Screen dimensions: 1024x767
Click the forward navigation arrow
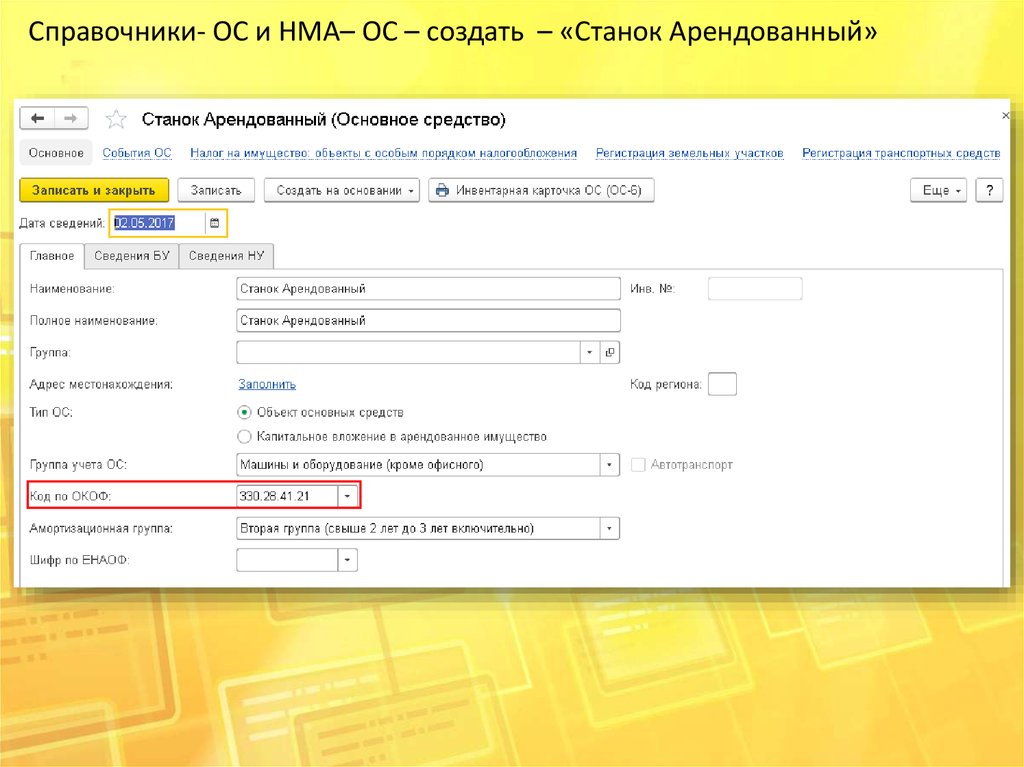pyautogui.click(x=74, y=118)
